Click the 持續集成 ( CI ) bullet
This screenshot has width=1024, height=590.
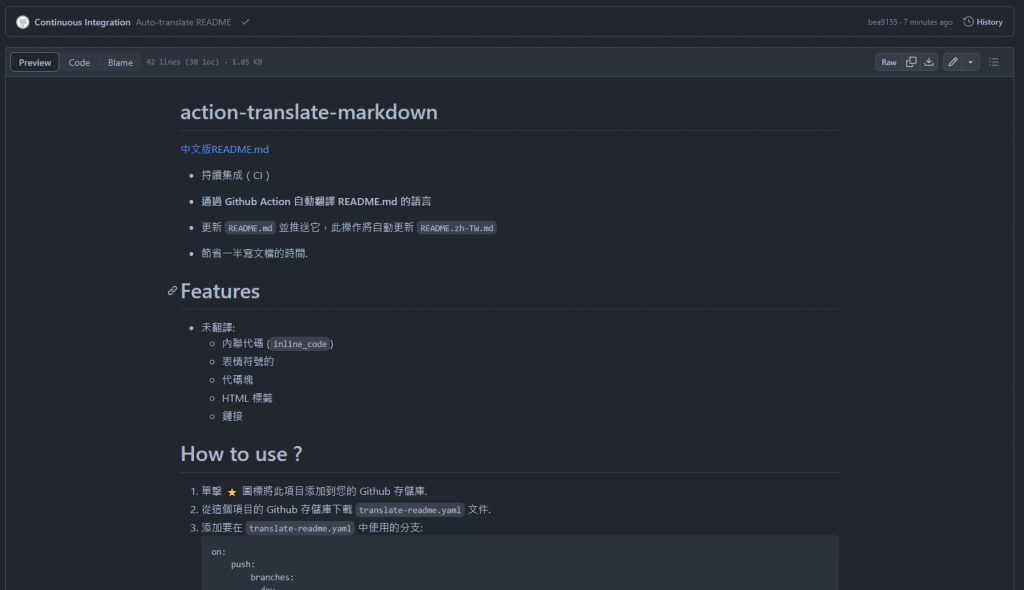[235, 175]
